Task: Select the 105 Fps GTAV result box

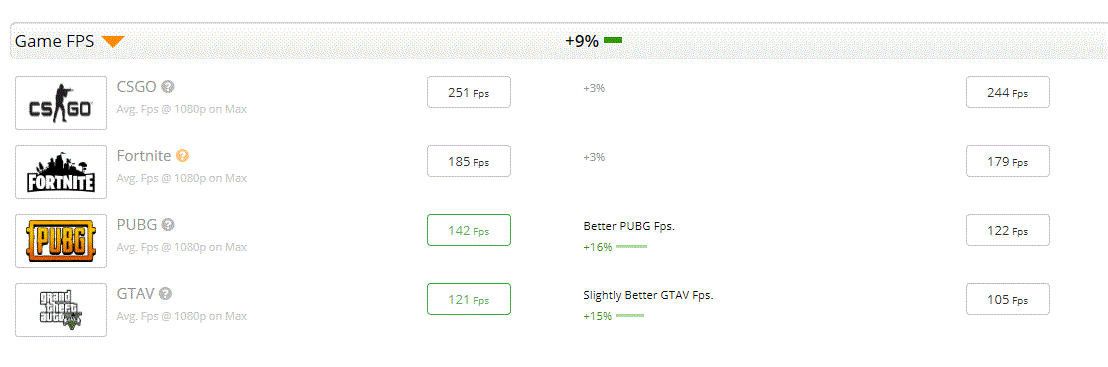Action: click(x=1008, y=299)
